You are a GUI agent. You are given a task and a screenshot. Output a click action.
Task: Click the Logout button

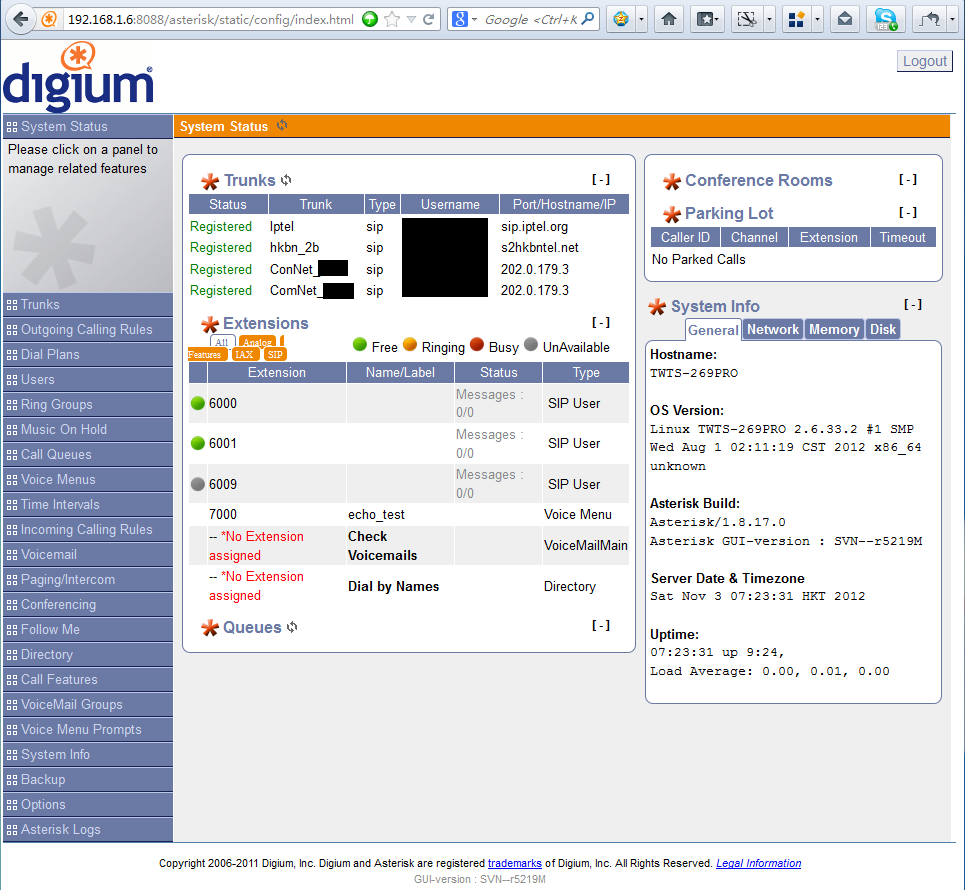point(924,61)
